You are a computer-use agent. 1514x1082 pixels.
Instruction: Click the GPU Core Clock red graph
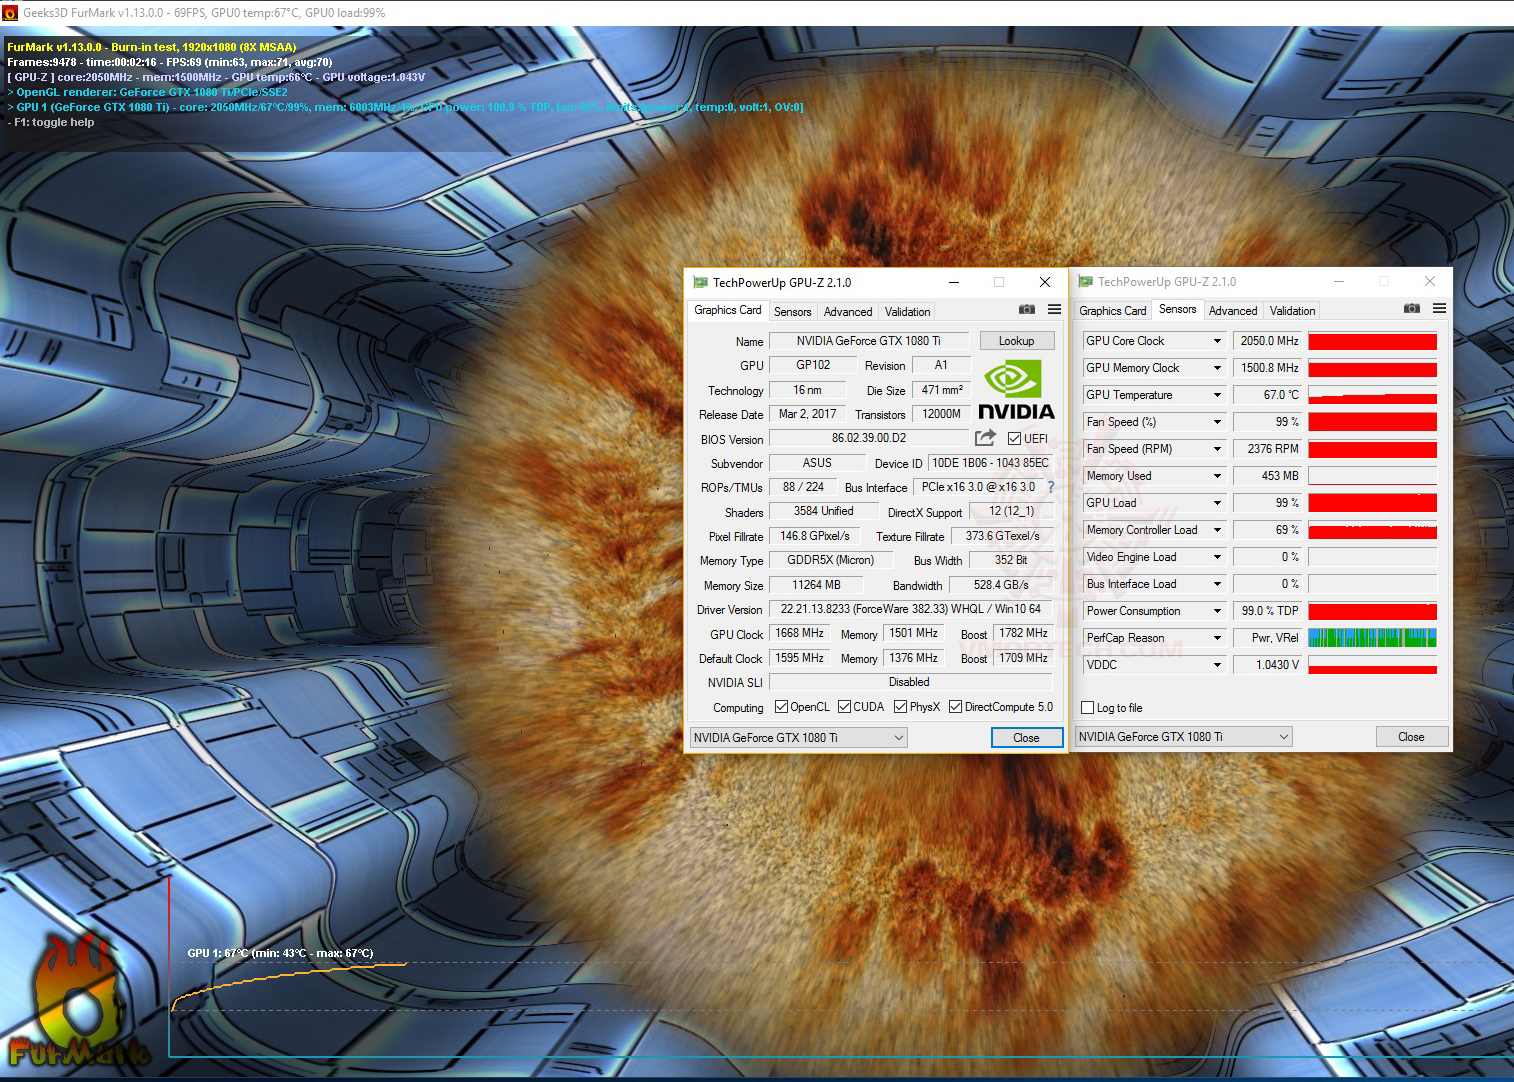[1372, 341]
